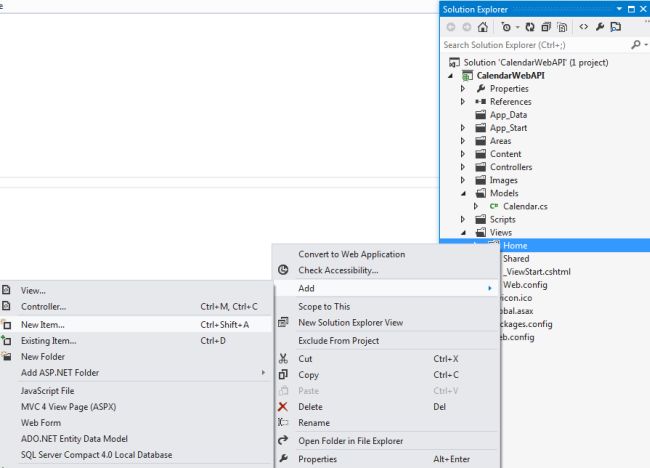Toggle Show All Files icon
The width and height of the screenshot is (650, 468).
562,27
